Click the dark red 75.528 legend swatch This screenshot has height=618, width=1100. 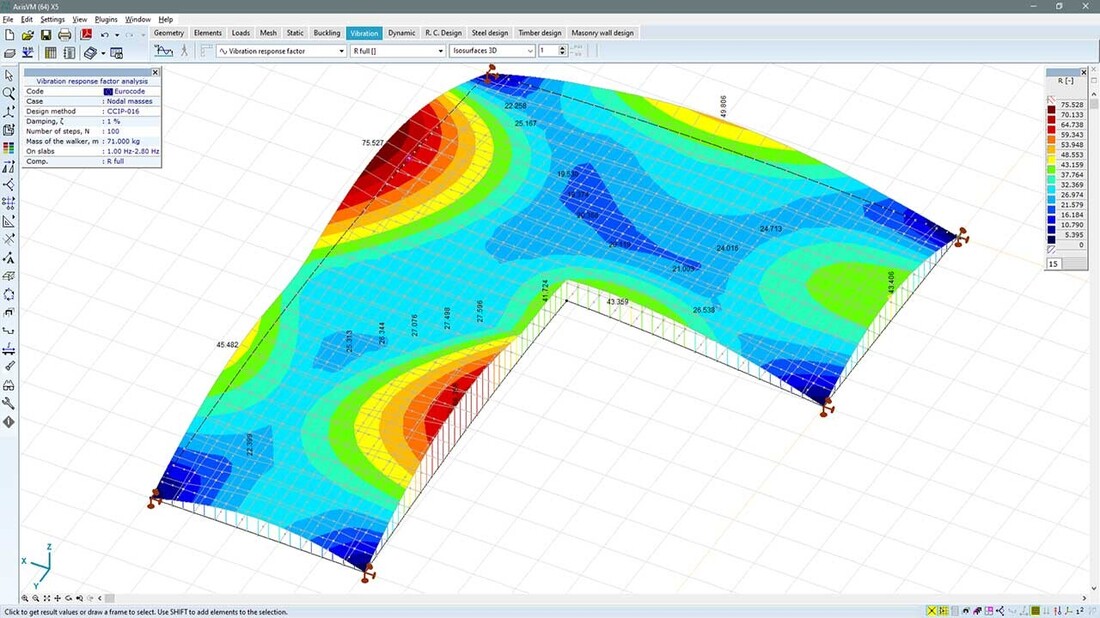[1054, 105]
